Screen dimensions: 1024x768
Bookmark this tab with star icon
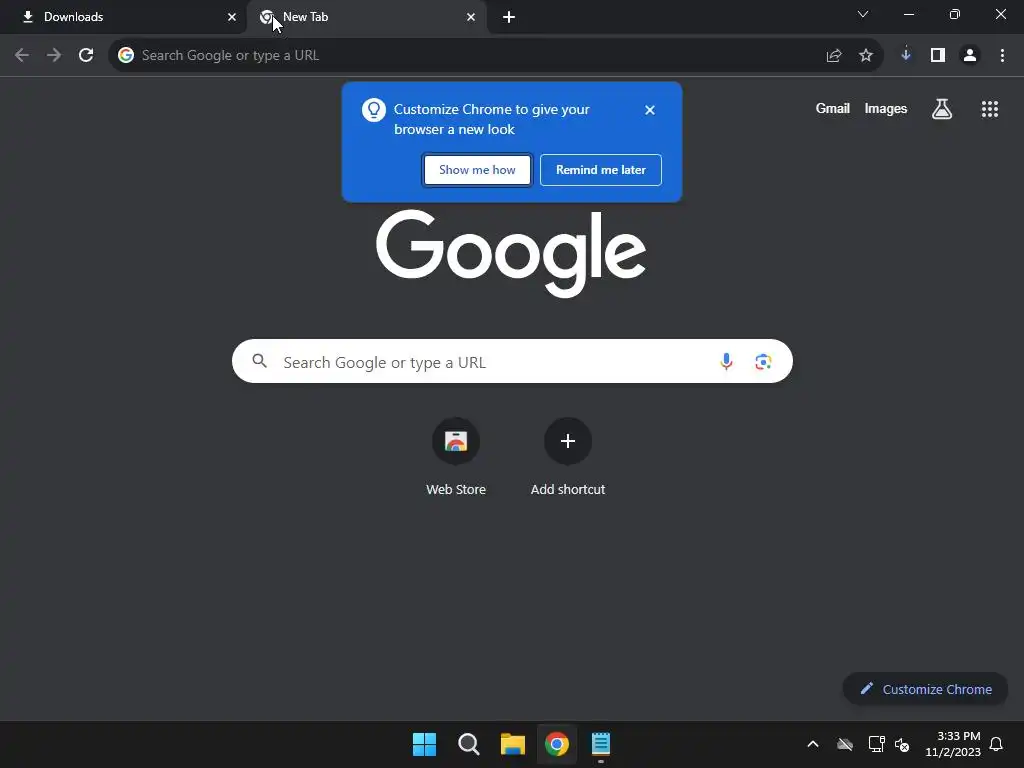click(865, 56)
